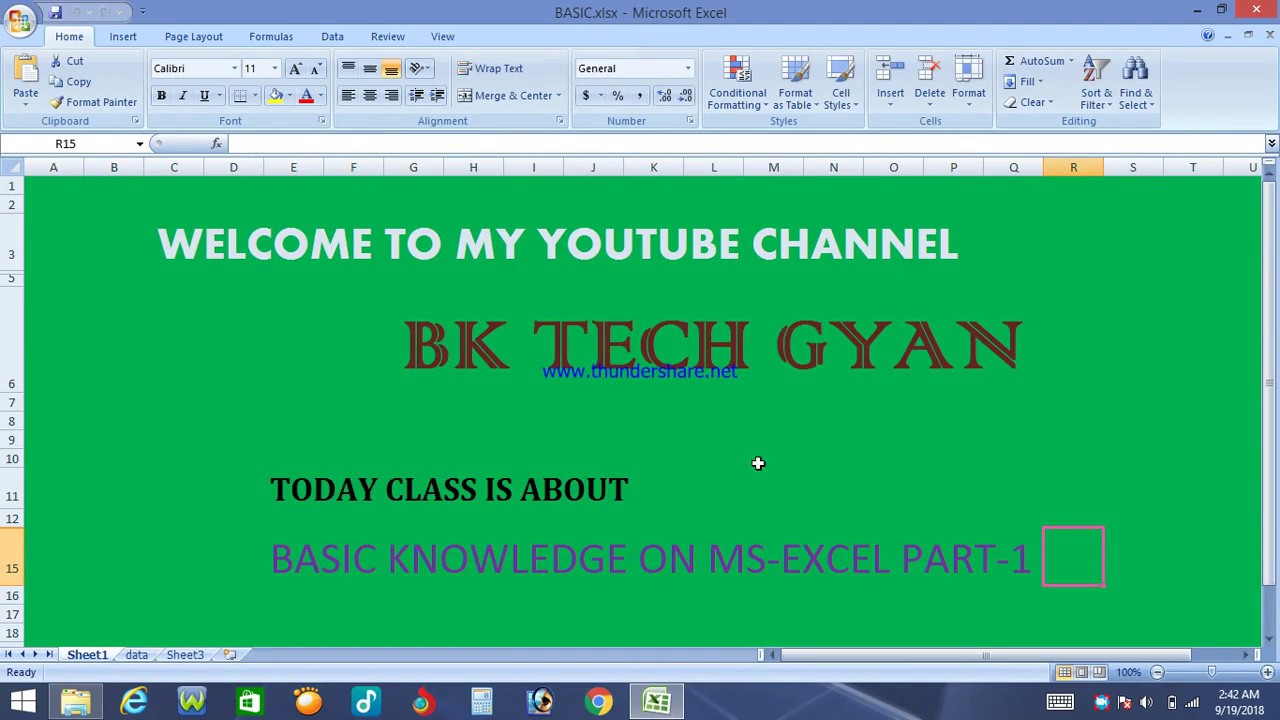
Task: Open Format as Table gallery
Action: click(796, 84)
